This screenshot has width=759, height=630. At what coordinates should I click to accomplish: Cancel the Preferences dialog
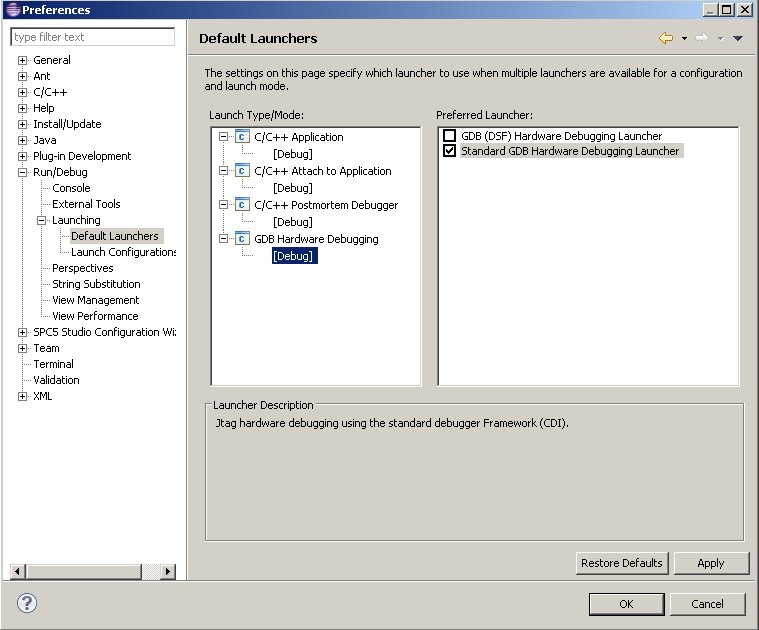(x=707, y=604)
